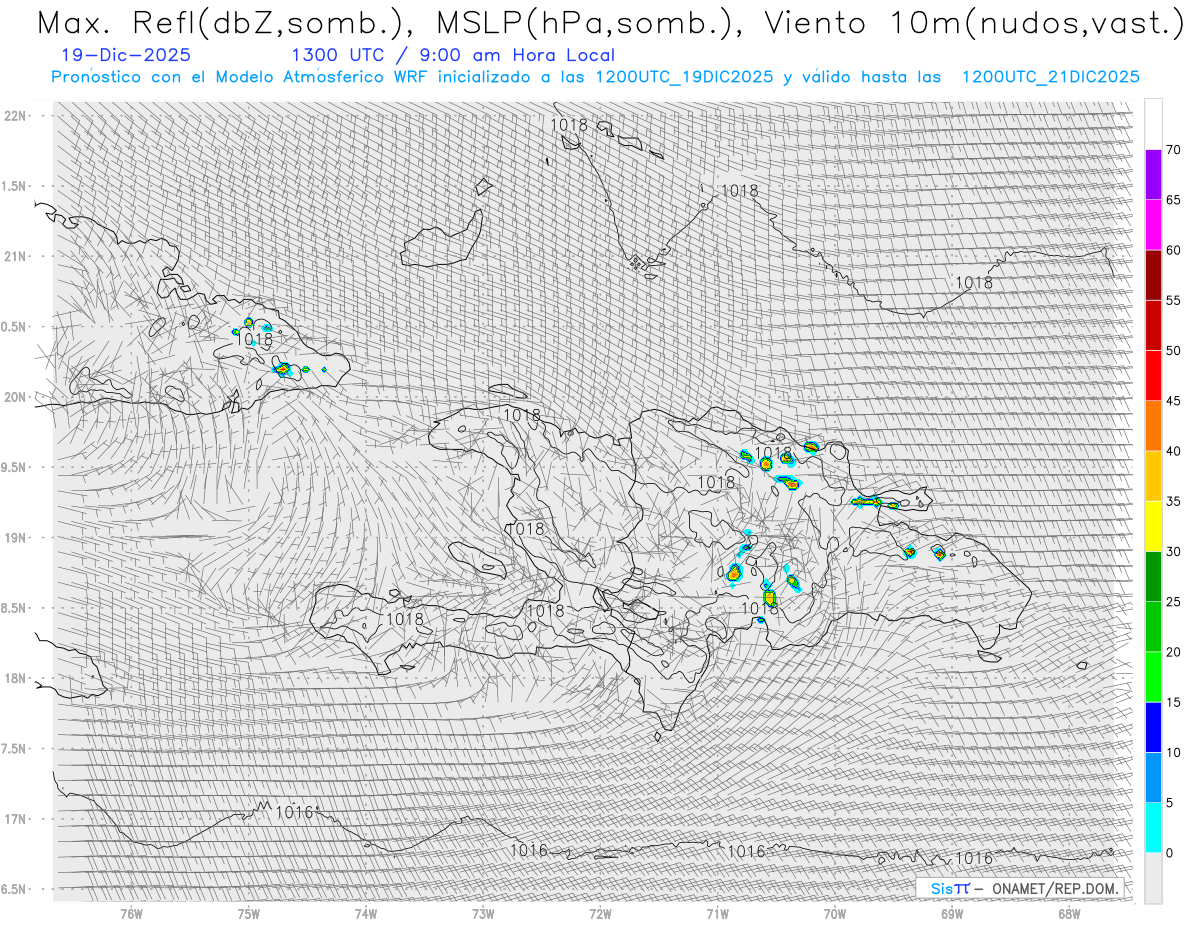The height and width of the screenshot is (927, 1200).
Task: Click the latitude axis label '21N'
Action: point(17,256)
